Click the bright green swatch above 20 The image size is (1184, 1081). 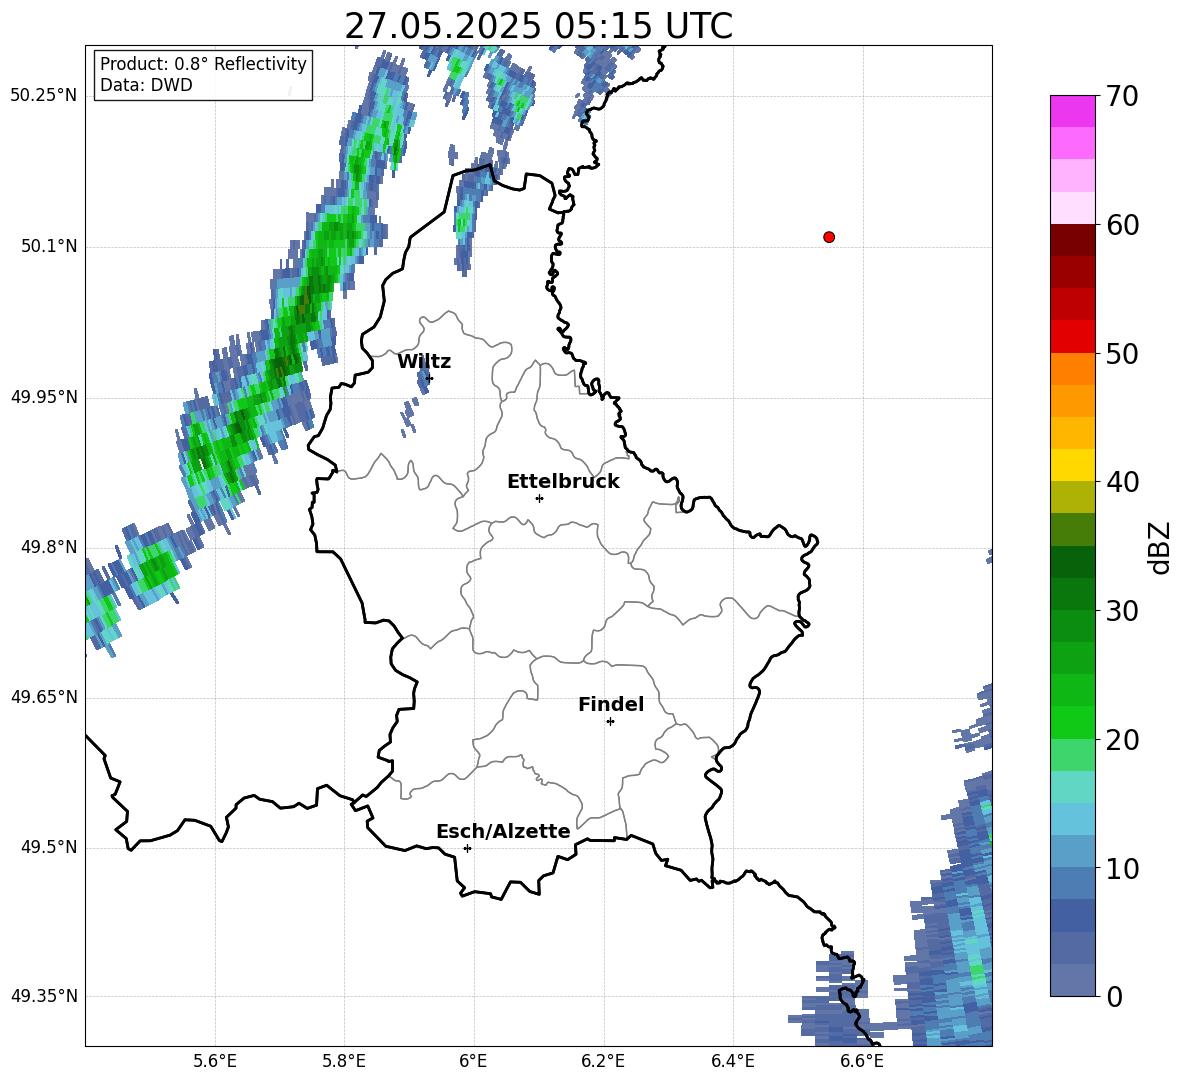(1072, 722)
